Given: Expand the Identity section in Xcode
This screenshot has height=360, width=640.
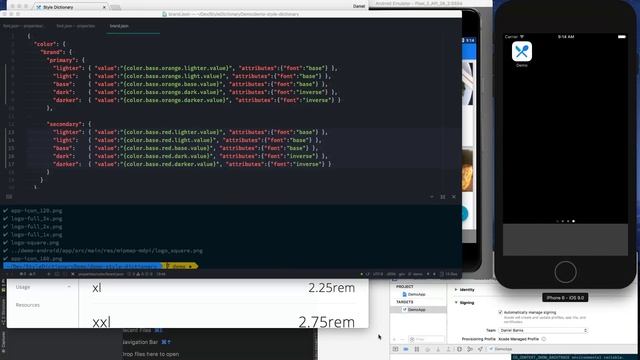Looking at the screenshot, I should tap(456, 289).
